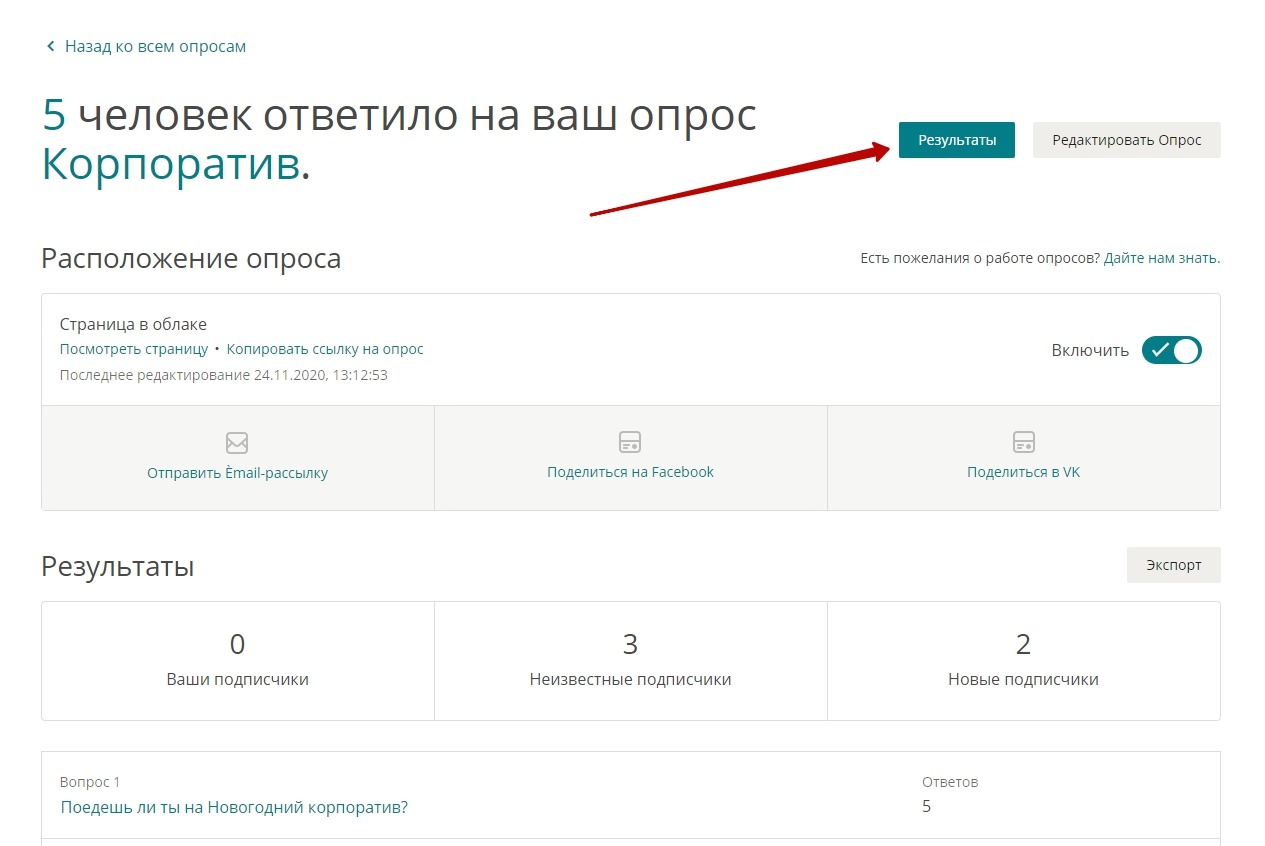
Task: Go back via 'Назад ко всем опросам' link
Action: point(155,47)
